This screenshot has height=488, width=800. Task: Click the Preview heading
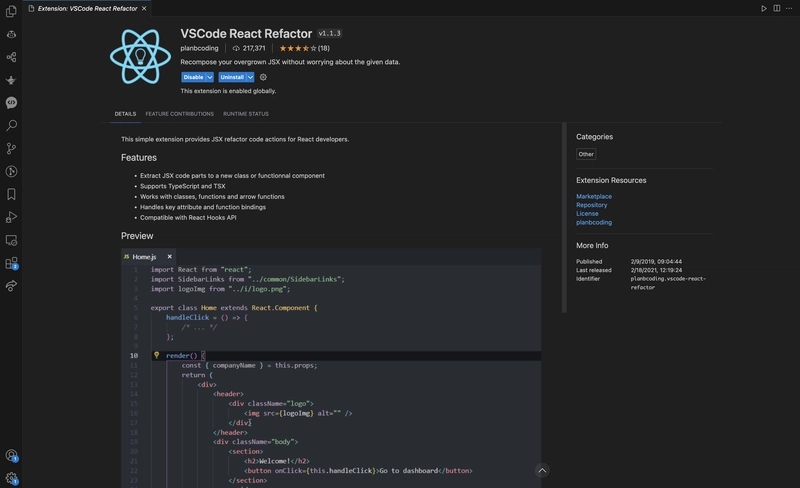(x=137, y=236)
